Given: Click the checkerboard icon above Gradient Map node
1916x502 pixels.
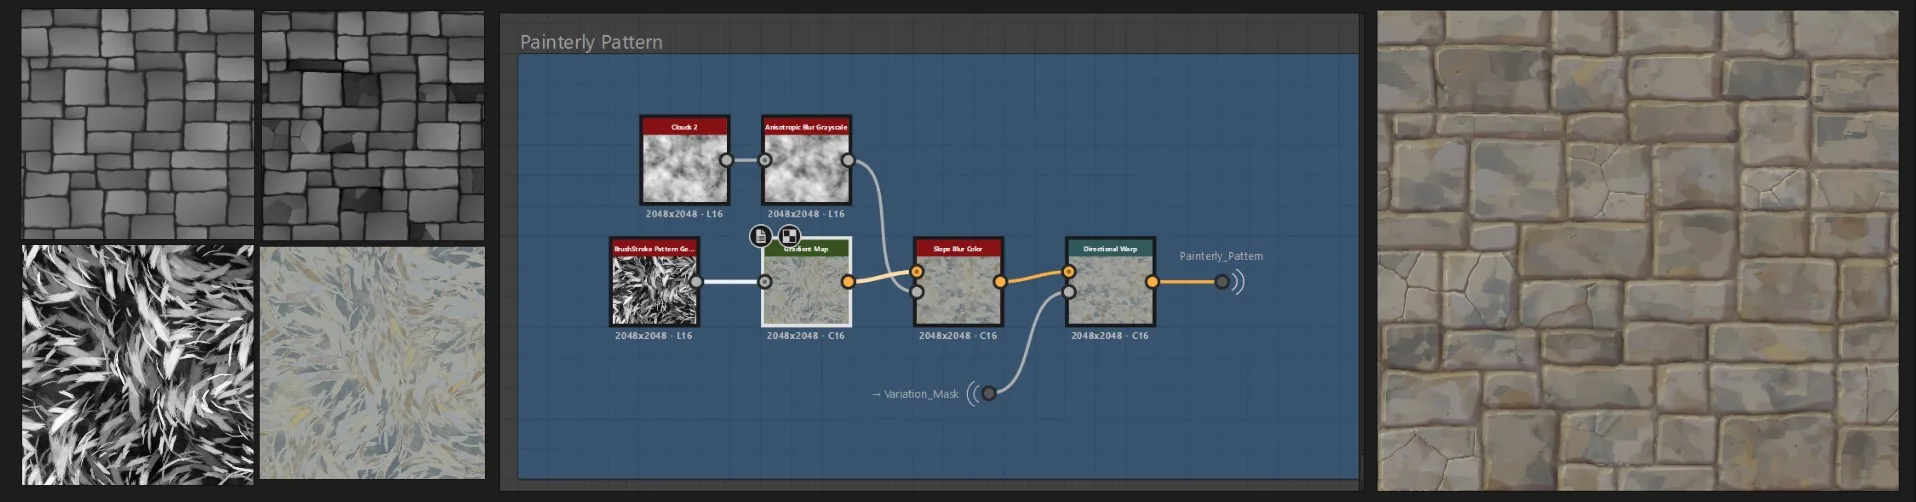Looking at the screenshot, I should pyautogui.click(x=790, y=236).
